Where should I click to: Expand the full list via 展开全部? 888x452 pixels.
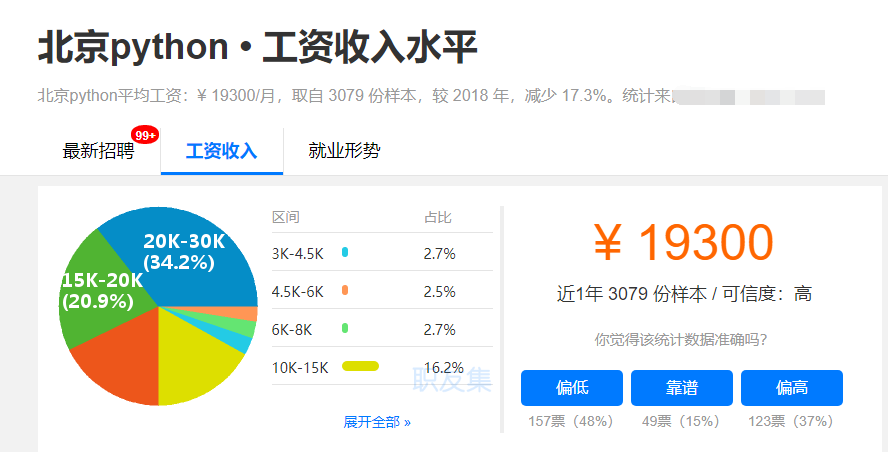pyautogui.click(x=377, y=422)
